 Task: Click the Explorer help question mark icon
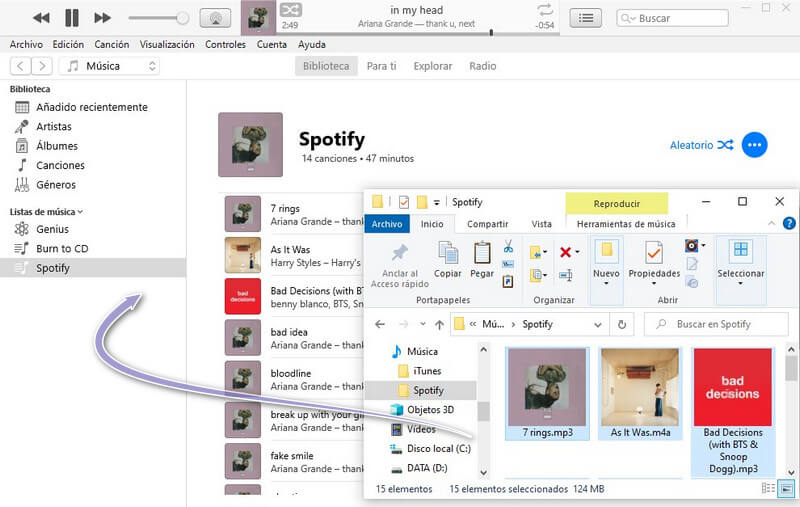point(789,223)
